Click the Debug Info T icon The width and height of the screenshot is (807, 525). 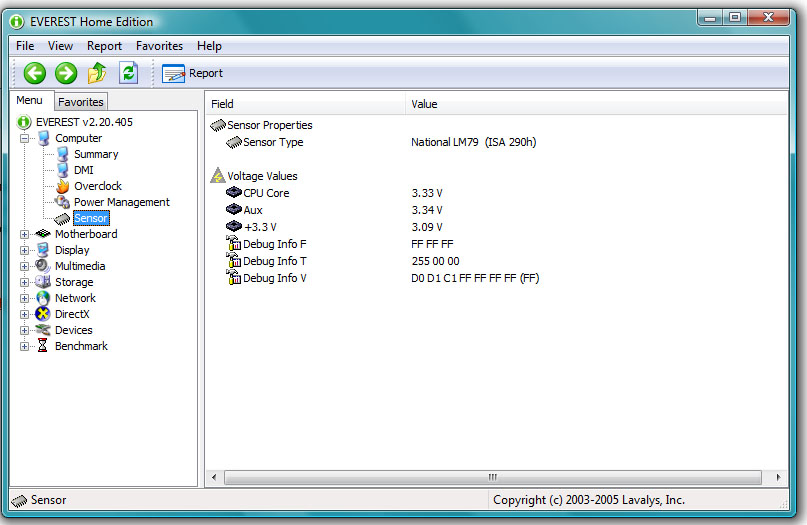(x=234, y=260)
